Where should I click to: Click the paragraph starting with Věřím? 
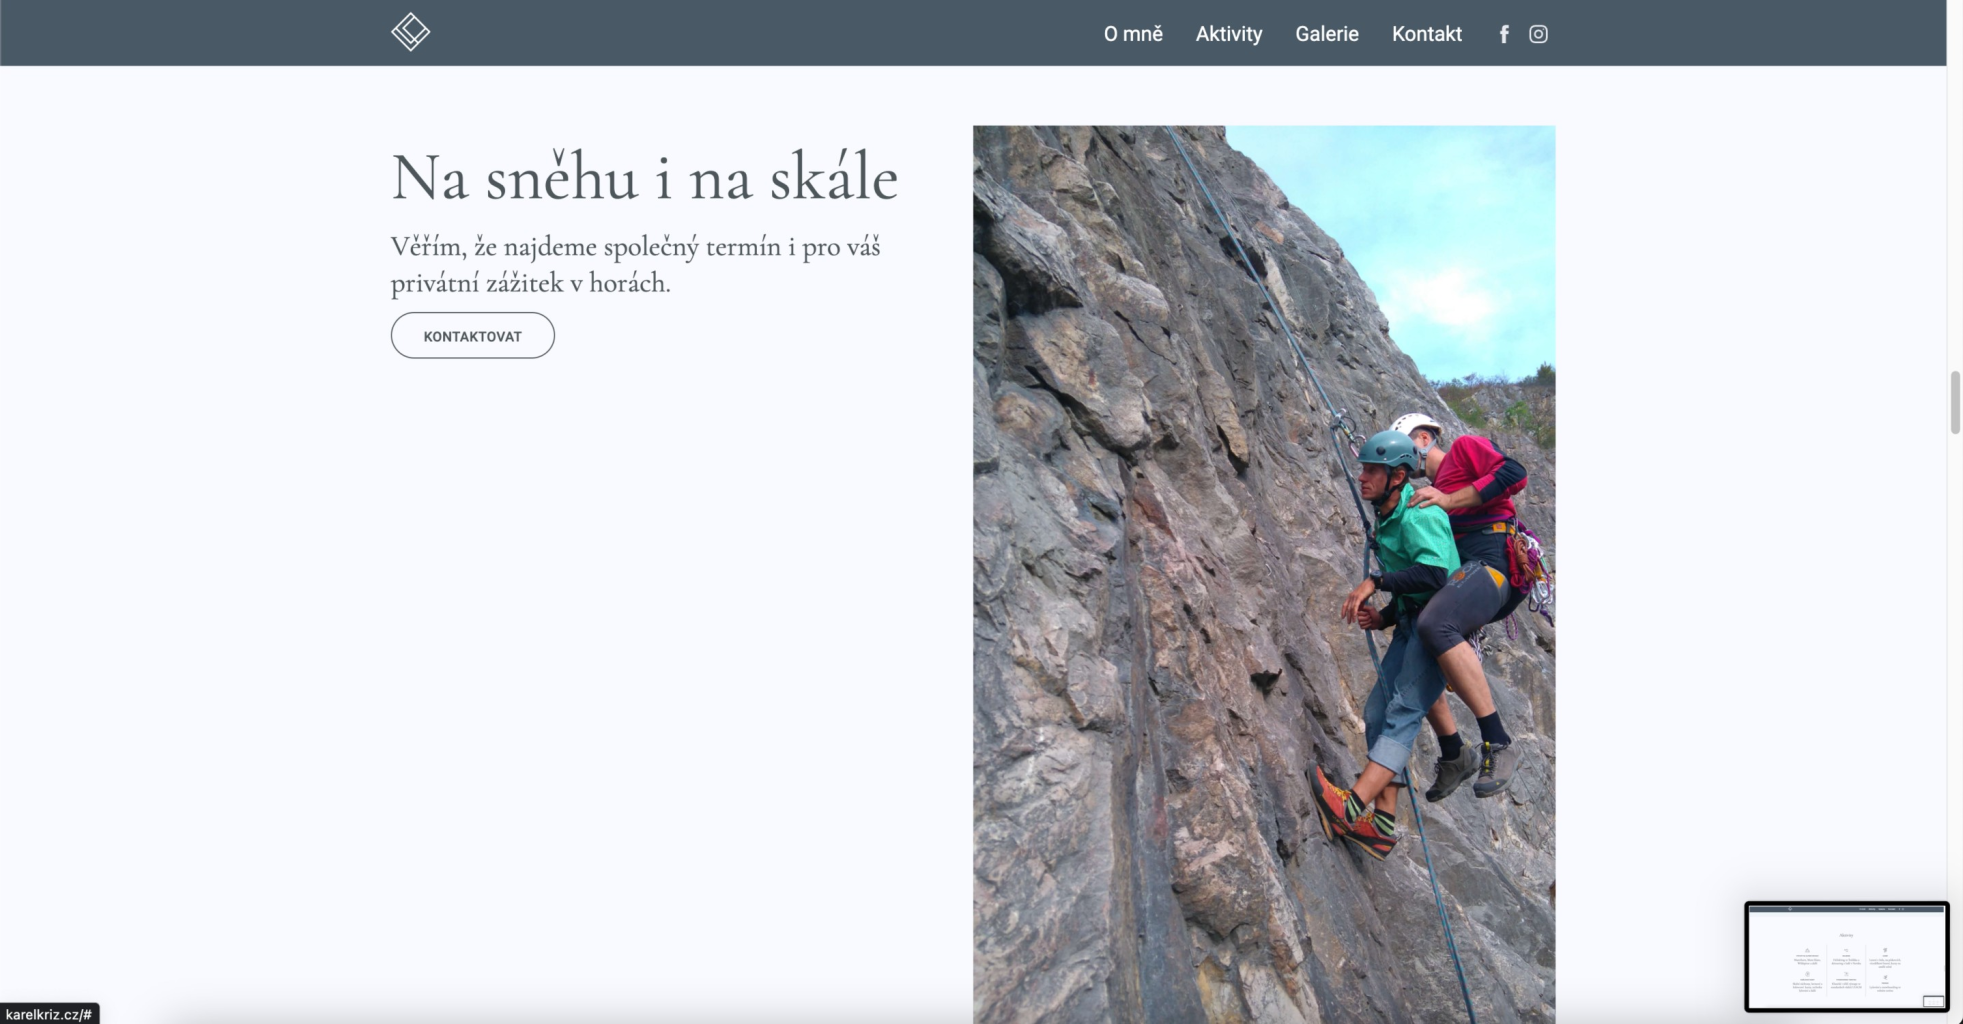[x=635, y=265]
